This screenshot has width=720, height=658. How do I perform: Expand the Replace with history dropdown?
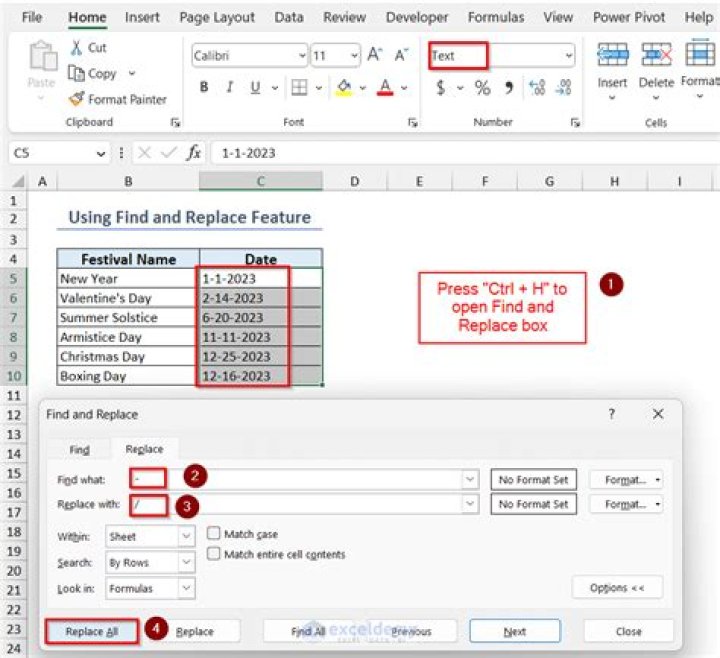pos(470,504)
